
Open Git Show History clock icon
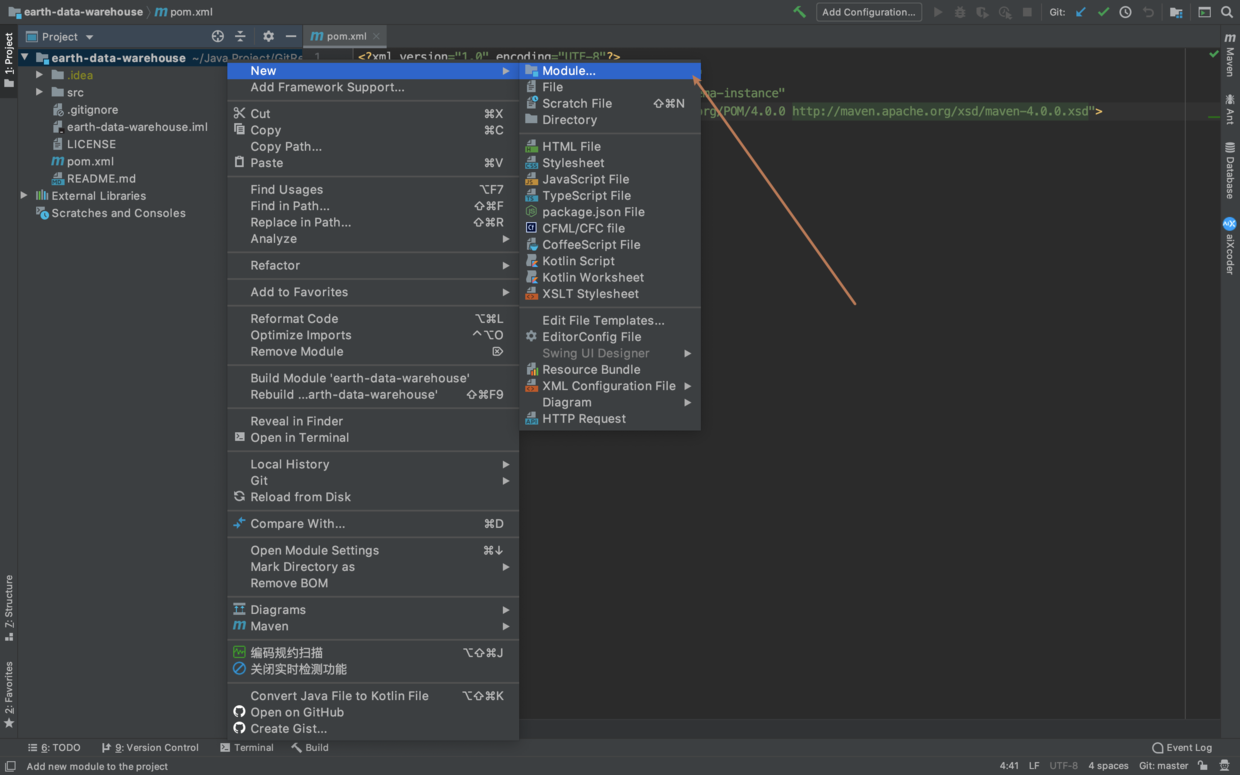tap(1125, 12)
